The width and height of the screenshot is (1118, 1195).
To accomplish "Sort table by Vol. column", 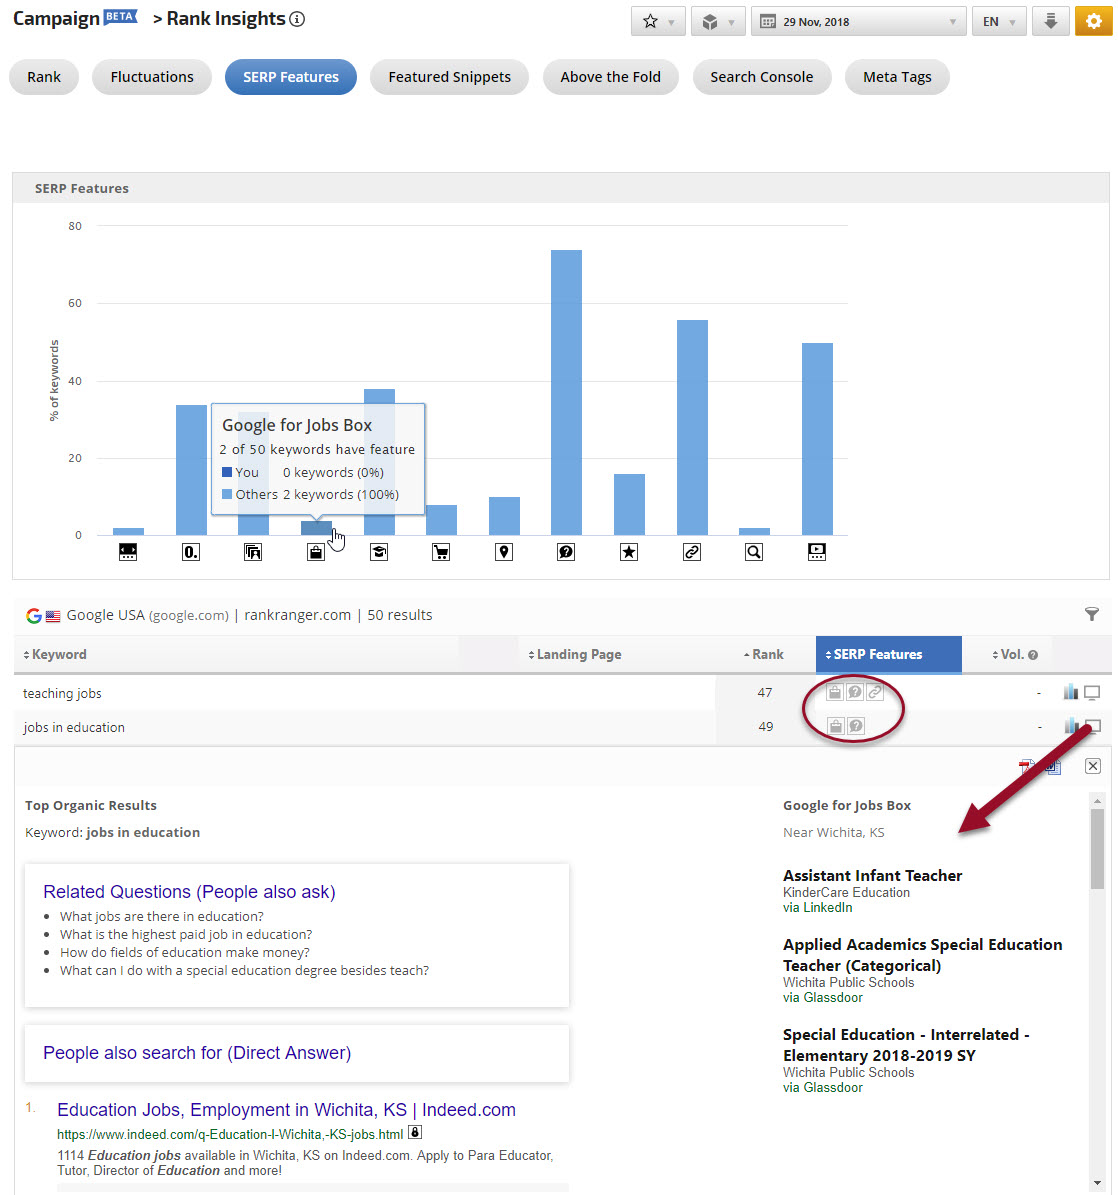I will (1008, 655).
